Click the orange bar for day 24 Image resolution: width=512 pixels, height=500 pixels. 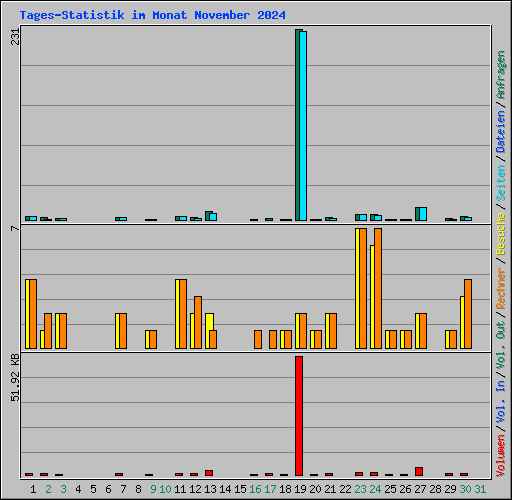pos(378,289)
